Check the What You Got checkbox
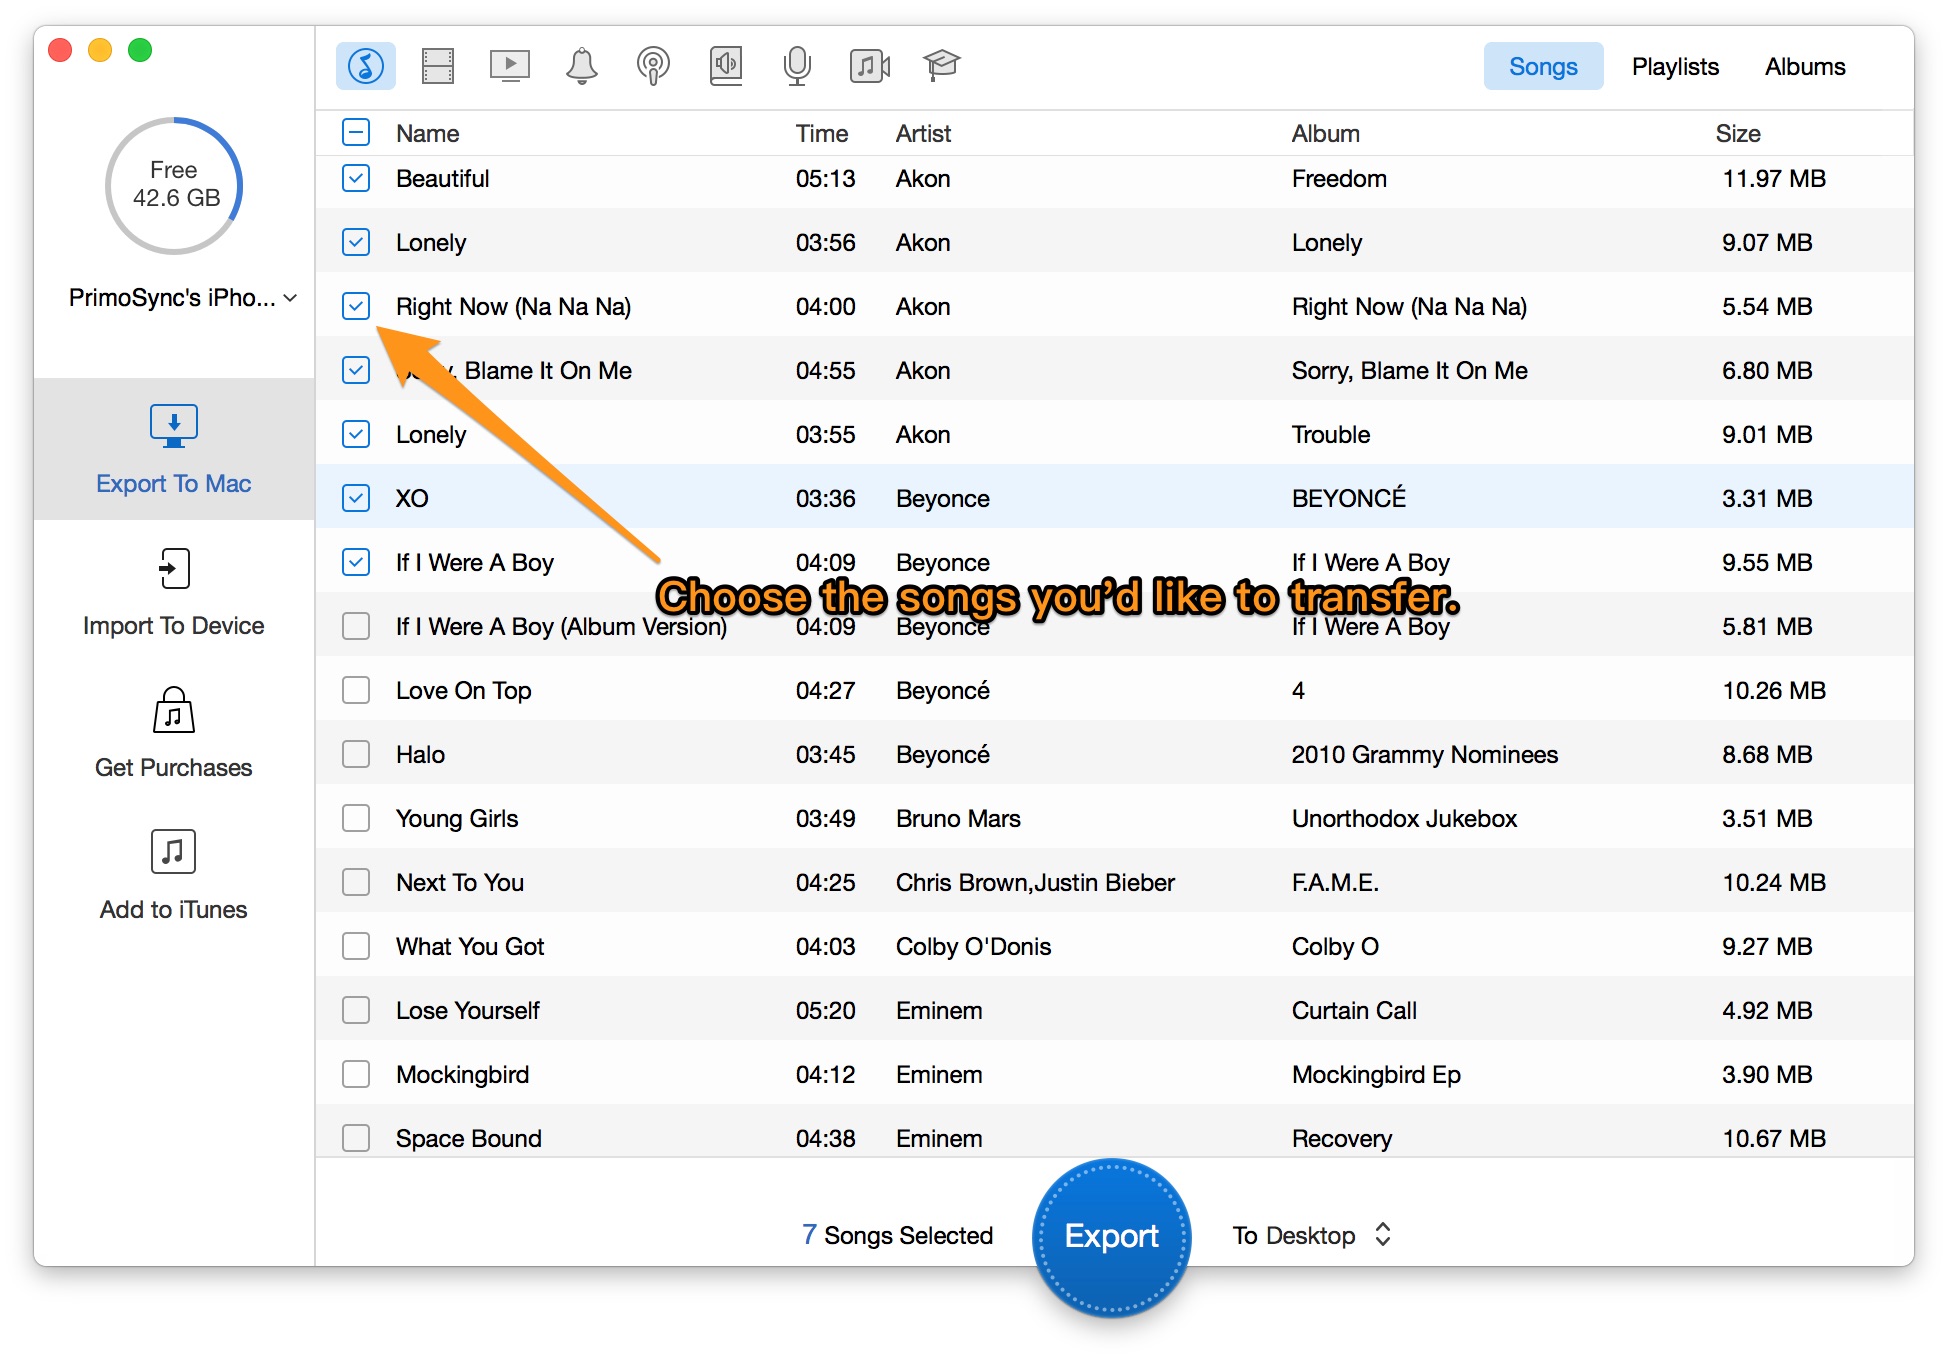1948x1360 pixels. [x=356, y=946]
